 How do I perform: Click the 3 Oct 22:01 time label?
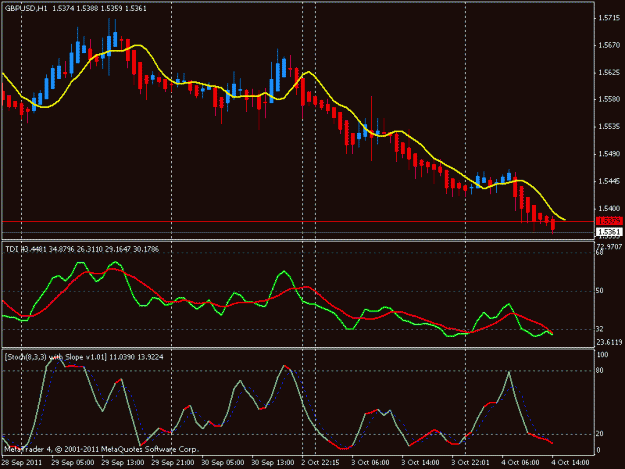pos(470,463)
